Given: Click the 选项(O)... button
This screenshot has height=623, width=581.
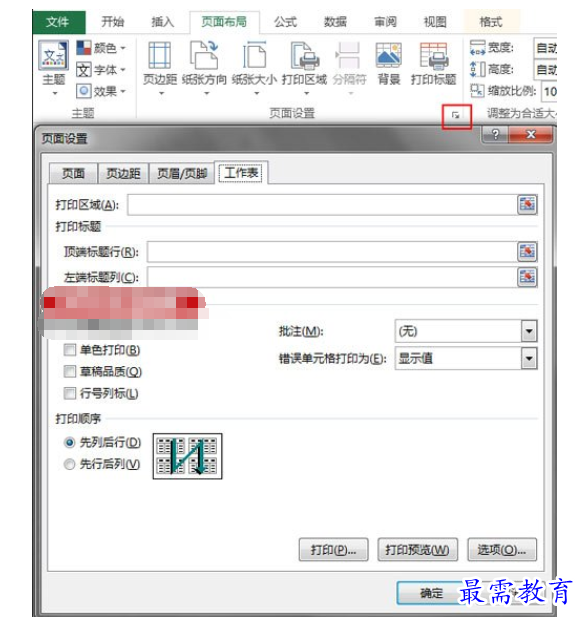Looking at the screenshot, I should (x=502, y=550).
